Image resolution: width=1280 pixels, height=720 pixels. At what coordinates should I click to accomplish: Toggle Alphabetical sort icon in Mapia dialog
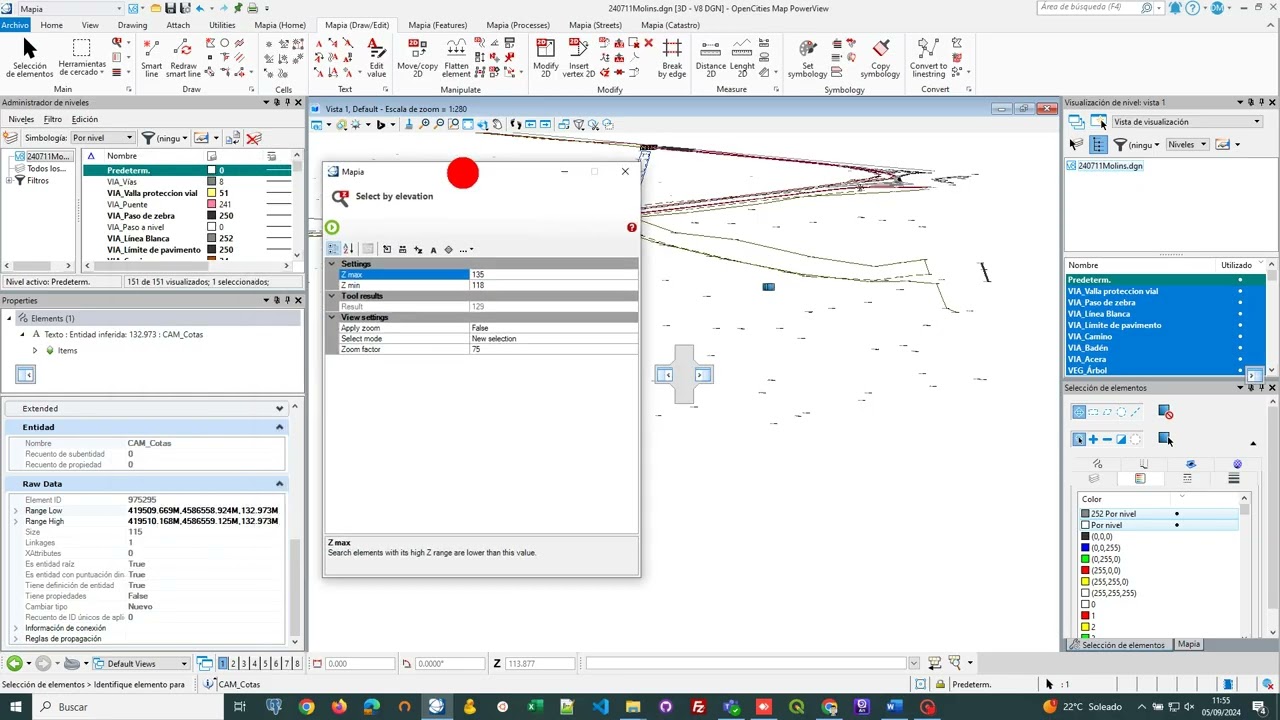tap(348, 249)
